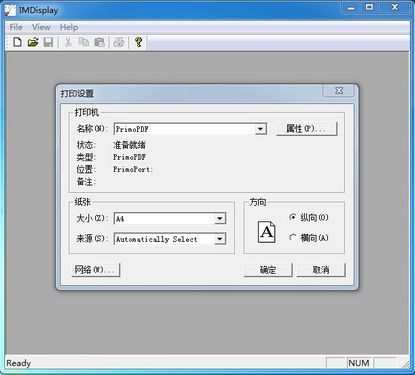Click the NUM status bar indicator
The image size is (415, 375).
click(x=359, y=363)
